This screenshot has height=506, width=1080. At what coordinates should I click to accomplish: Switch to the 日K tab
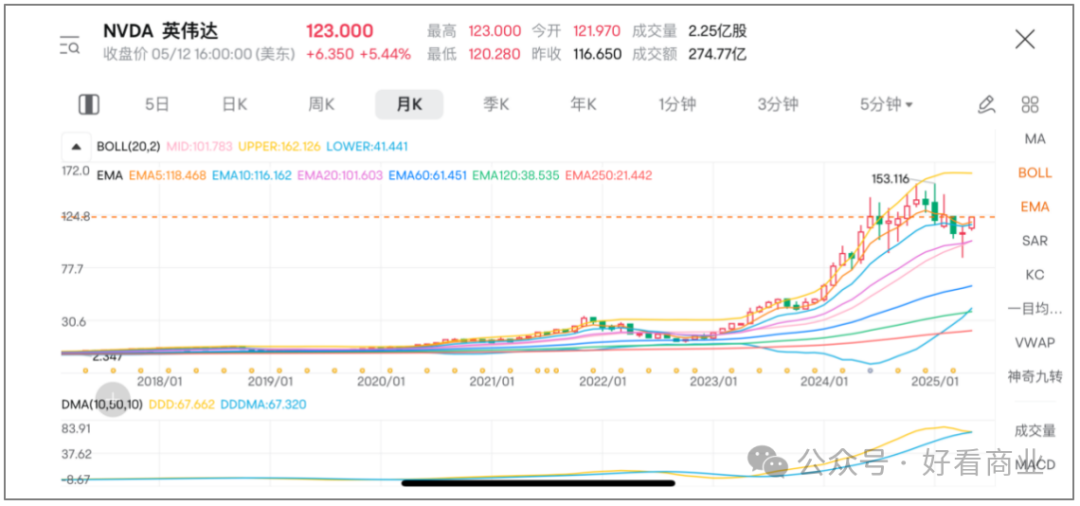point(234,104)
